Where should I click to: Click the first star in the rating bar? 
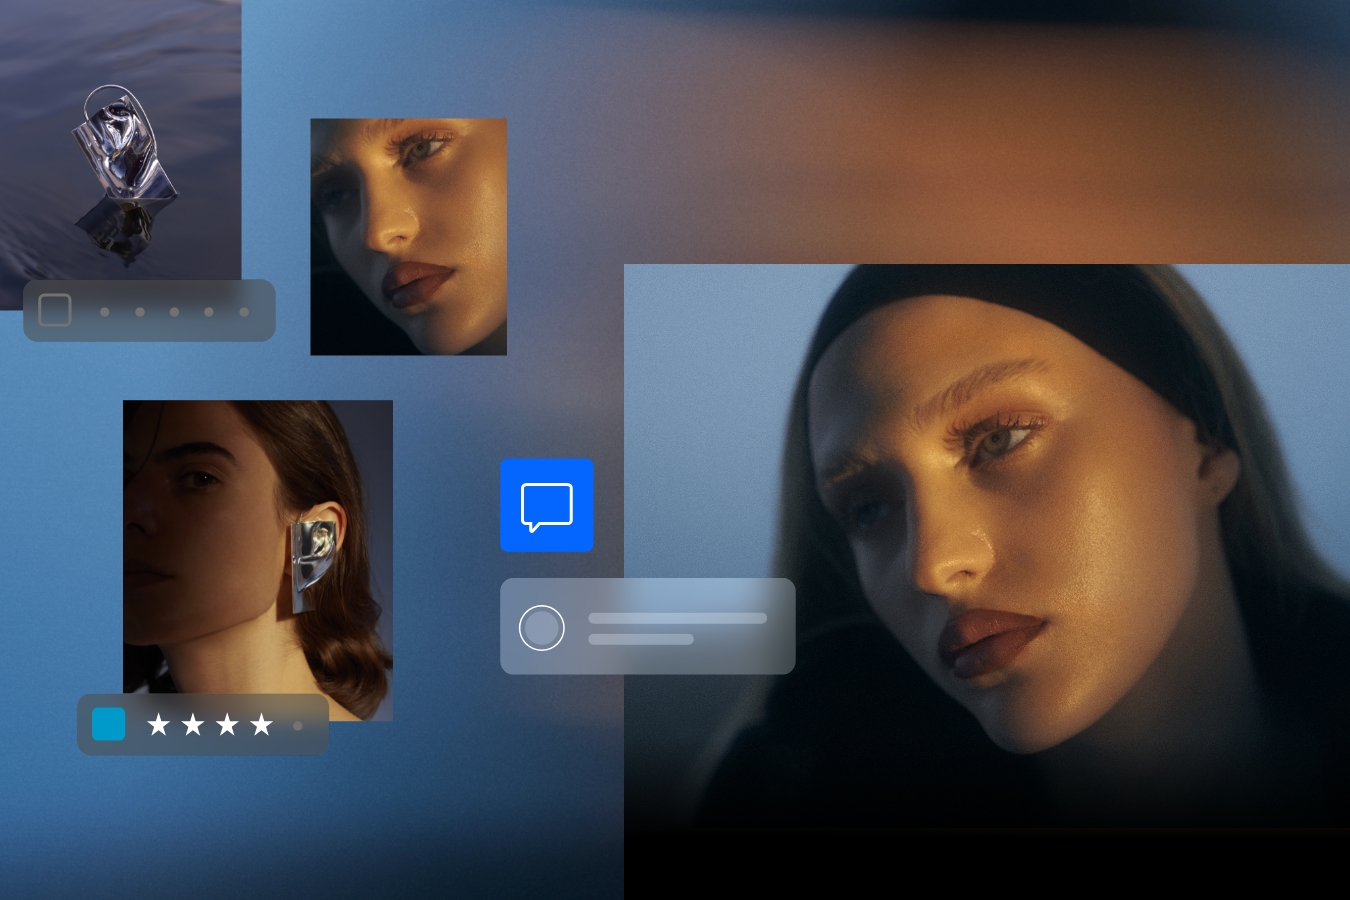[x=158, y=724]
